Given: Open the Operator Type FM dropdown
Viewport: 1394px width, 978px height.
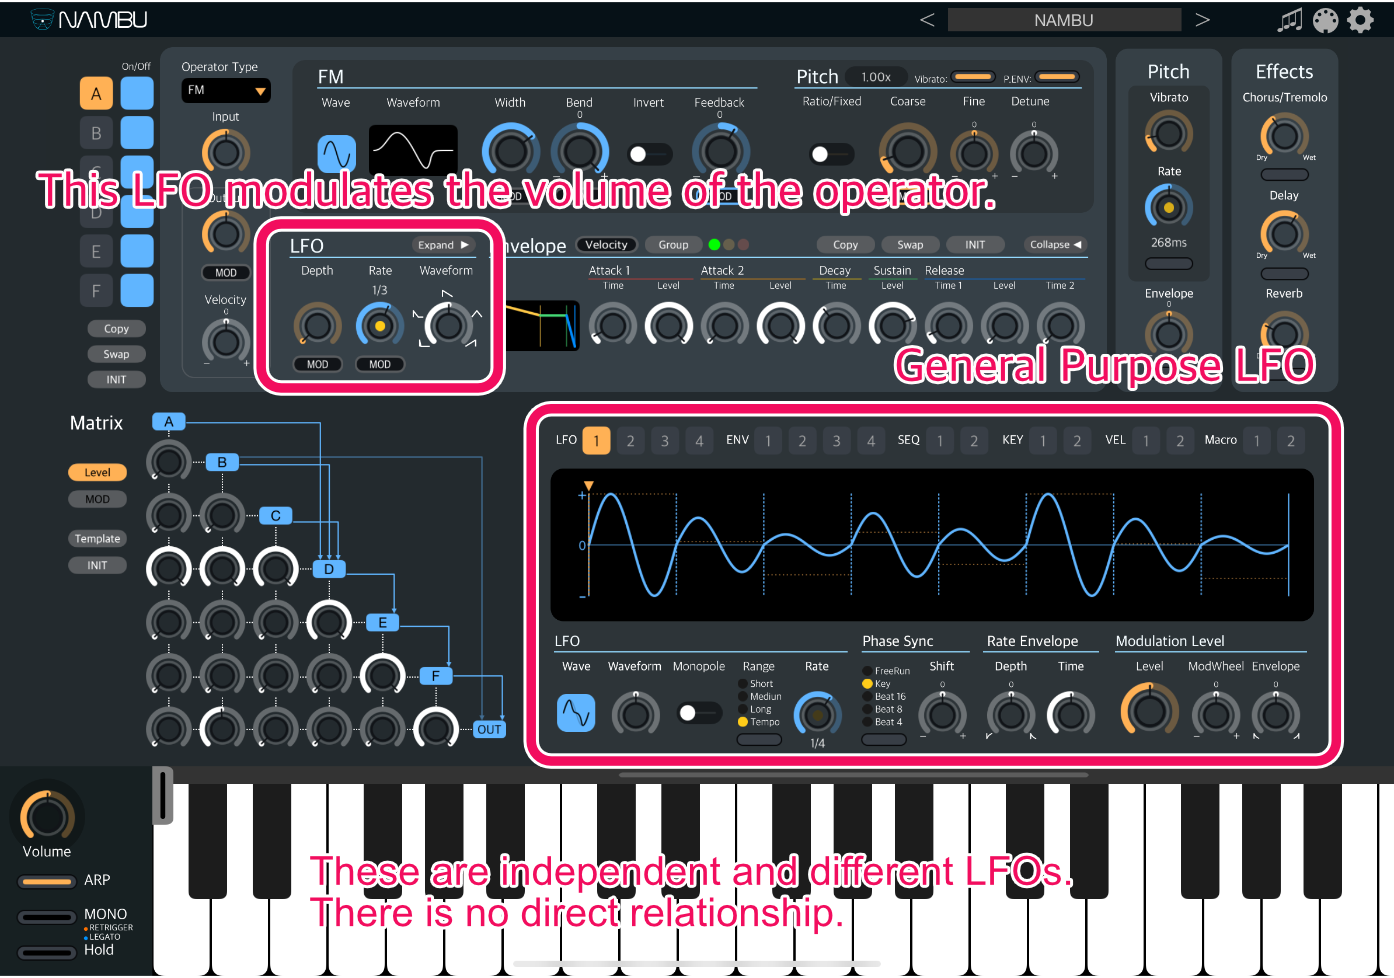Looking at the screenshot, I should [x=226, y=90].
